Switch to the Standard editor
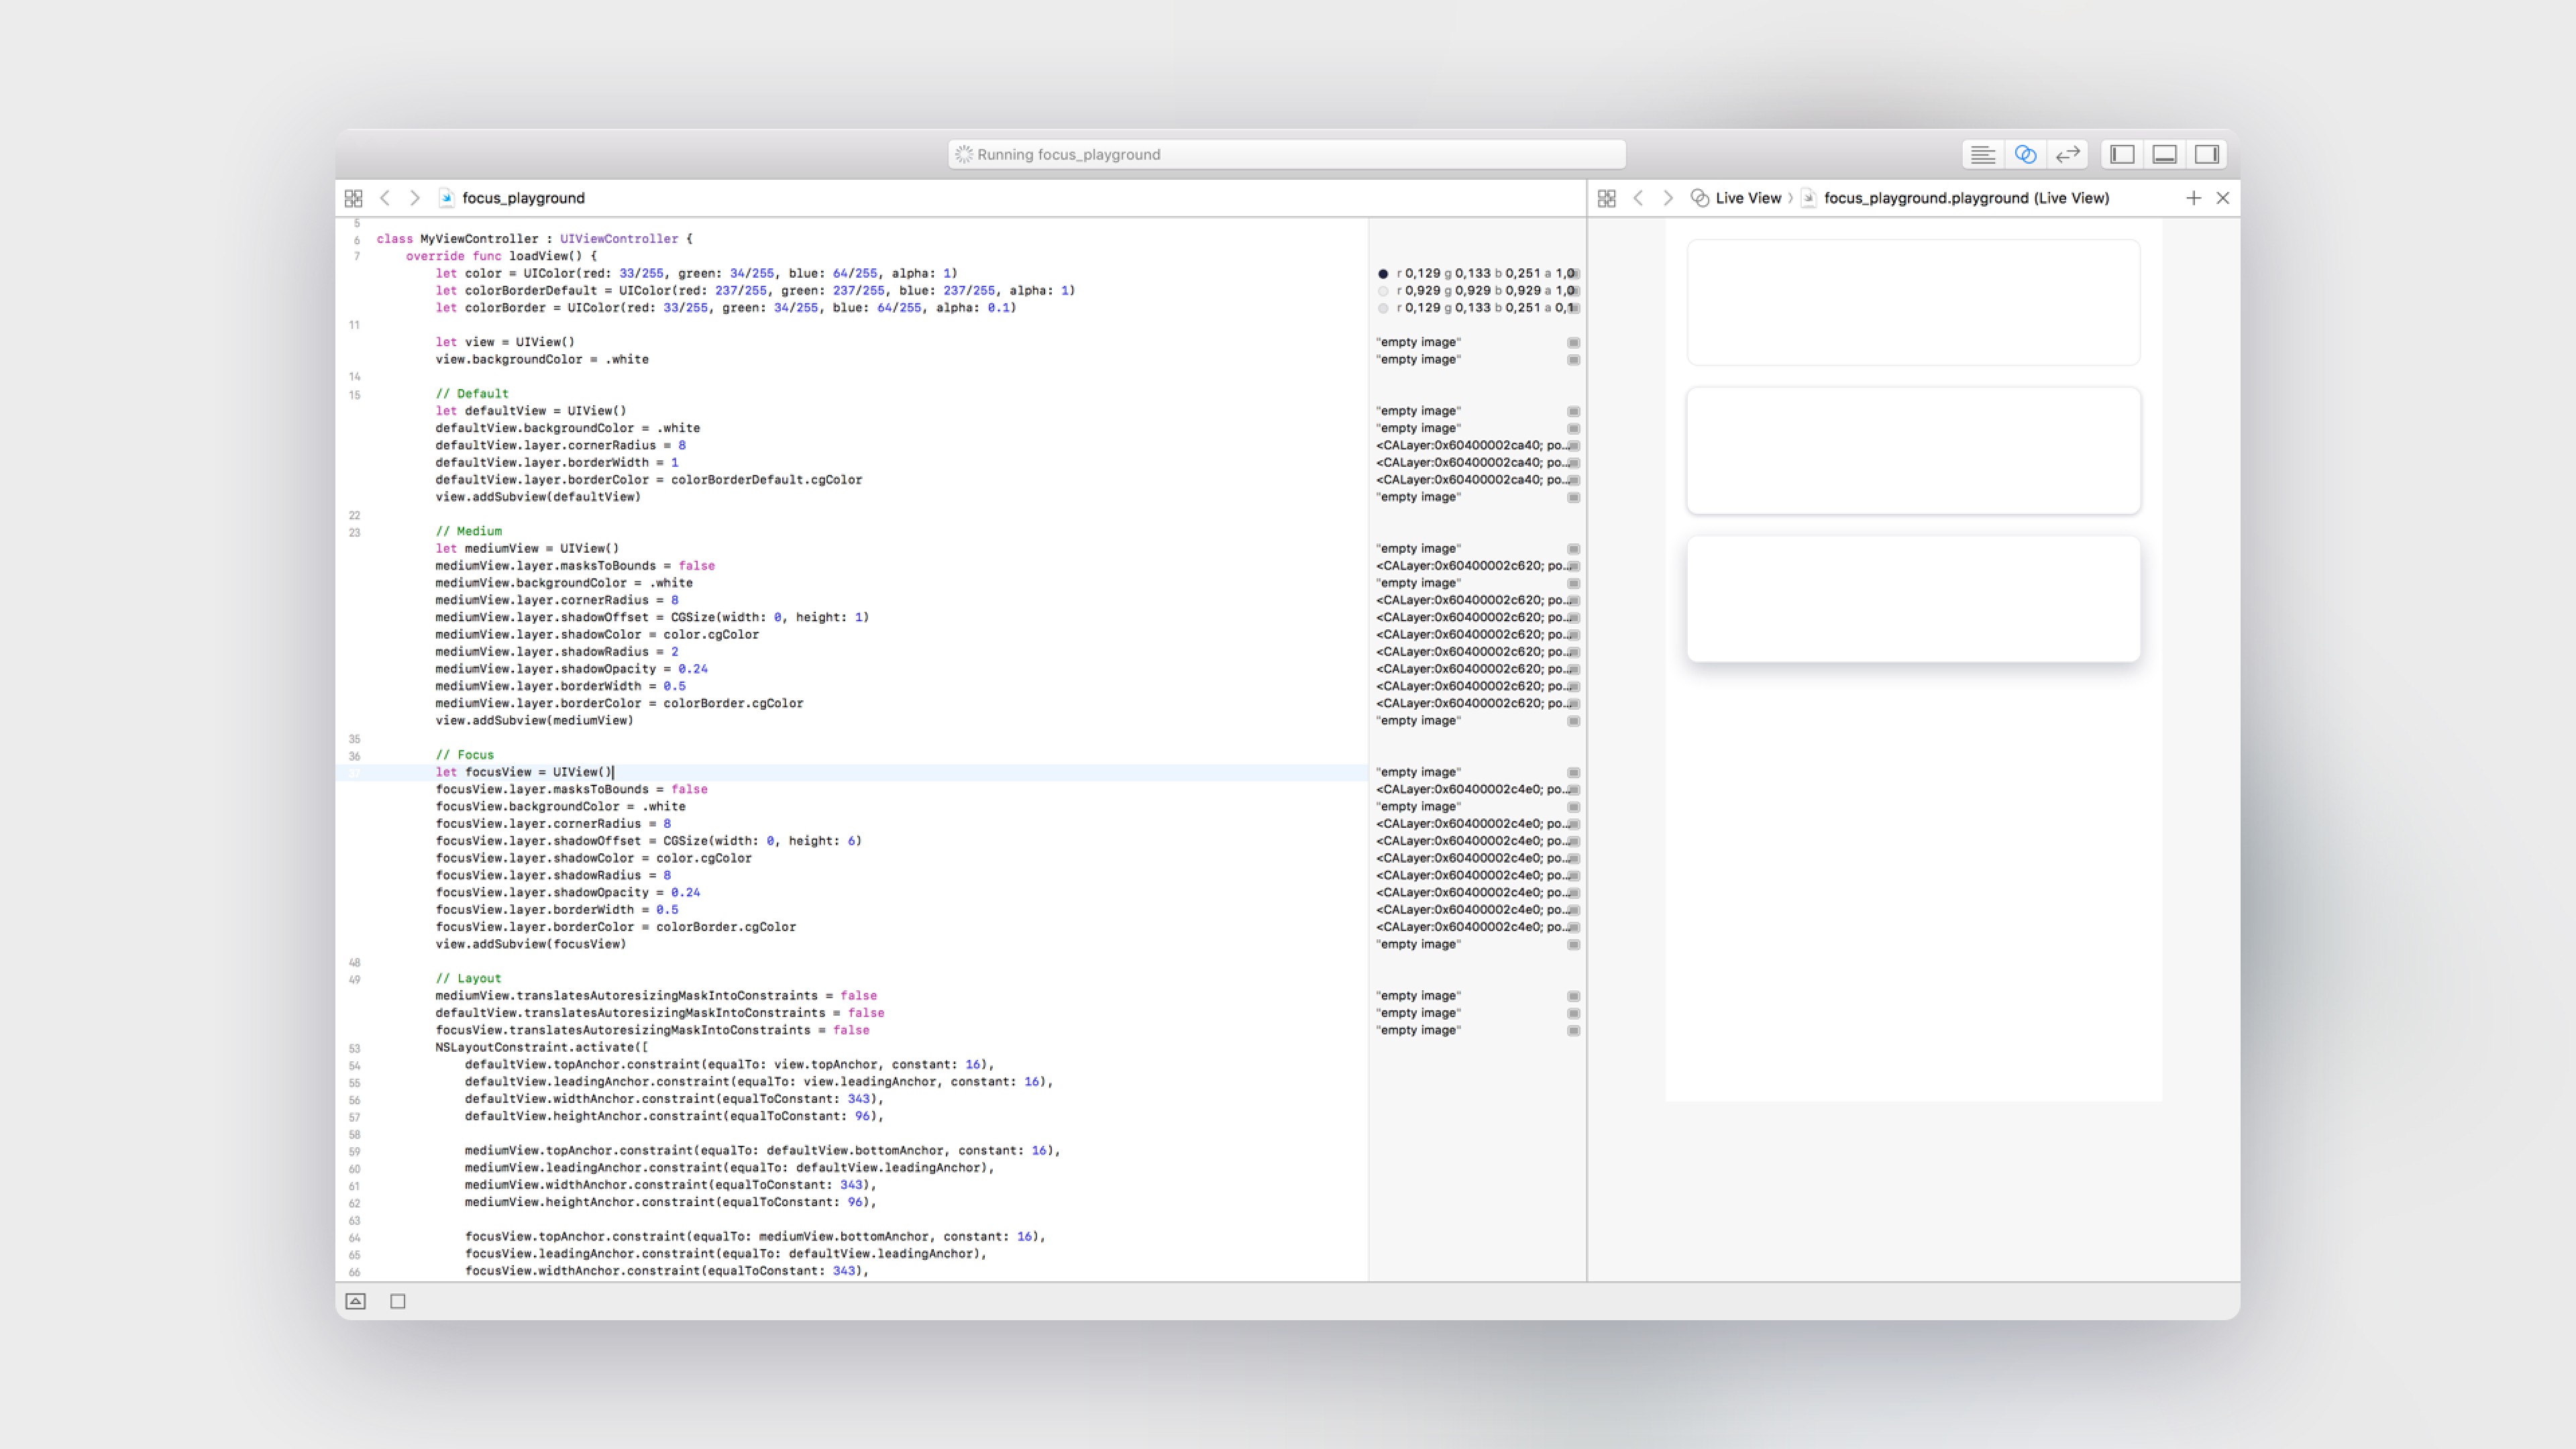Viewport: 2576px width, 1449px height. (x=1982, y=154)
